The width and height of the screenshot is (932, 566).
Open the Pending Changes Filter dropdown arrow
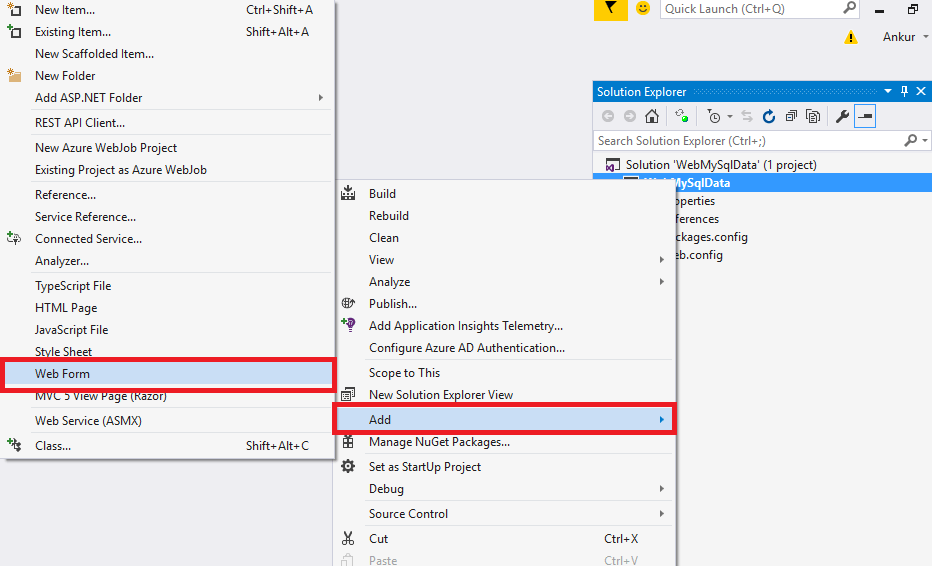pos(730,117)
